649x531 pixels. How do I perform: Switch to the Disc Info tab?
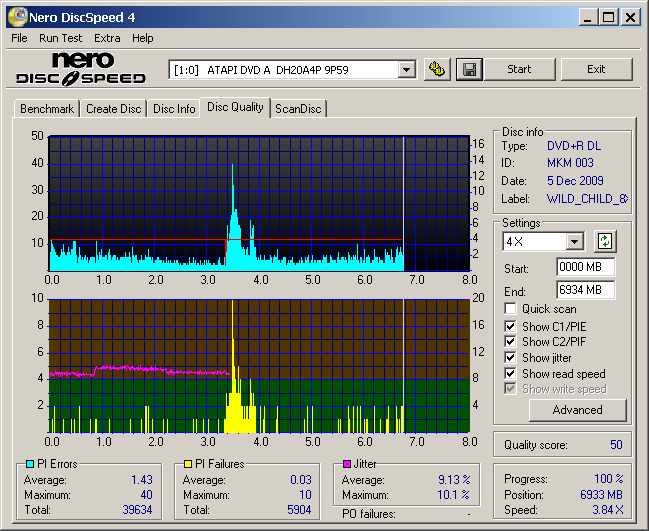click(174, 109)
